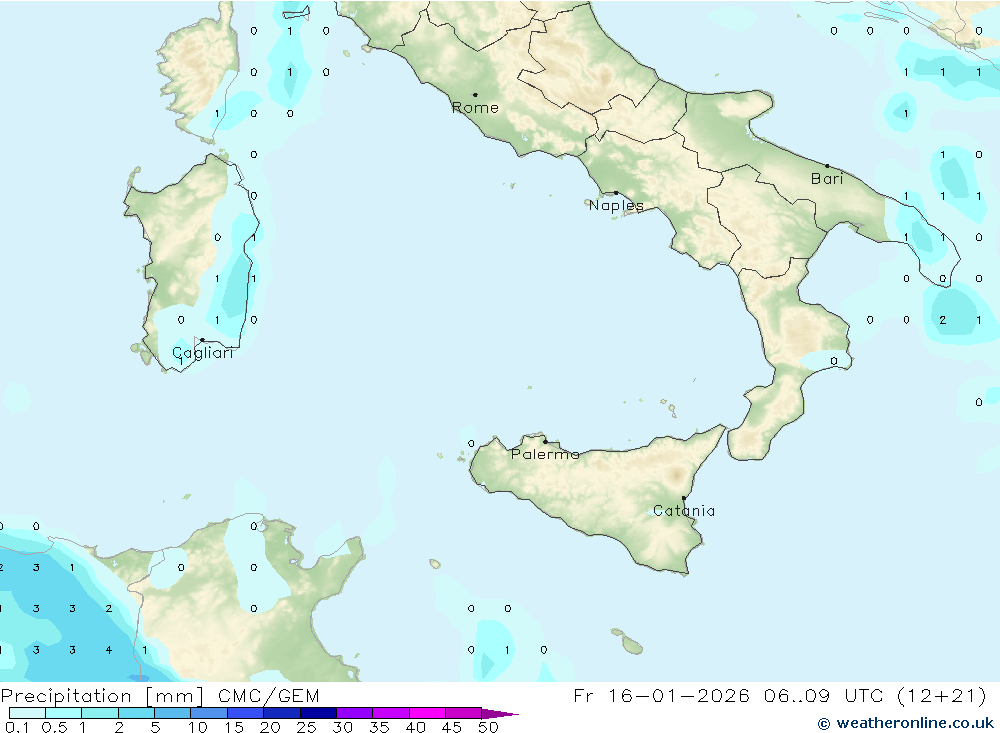Select the Cagliari city label
Viewport: 1000px width, 733px height.
point(203,353)
